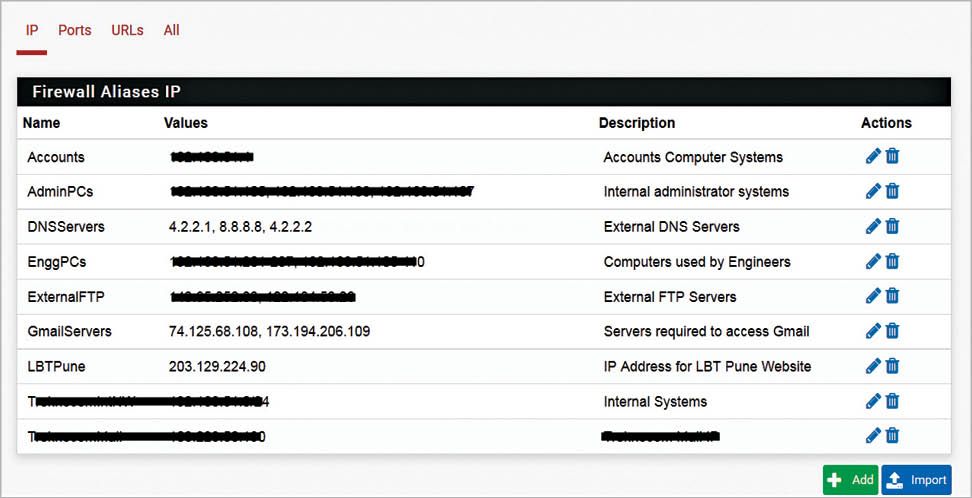Delete the Accounts alias

pos(892,157)
